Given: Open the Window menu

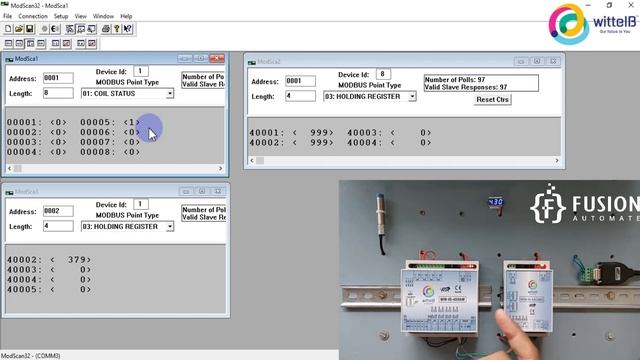Looking at the screenshot, I should click(x=103, y=16).
